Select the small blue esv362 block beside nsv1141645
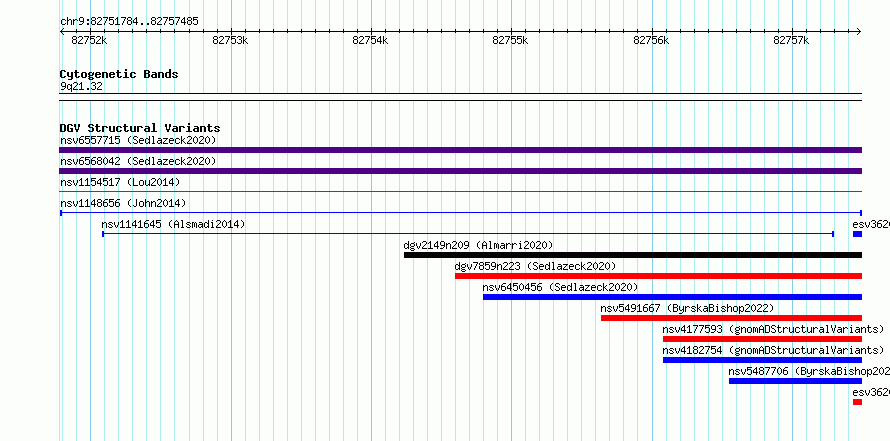The width and height of the screenshot is (890, 441). click(x=857, y=234)
